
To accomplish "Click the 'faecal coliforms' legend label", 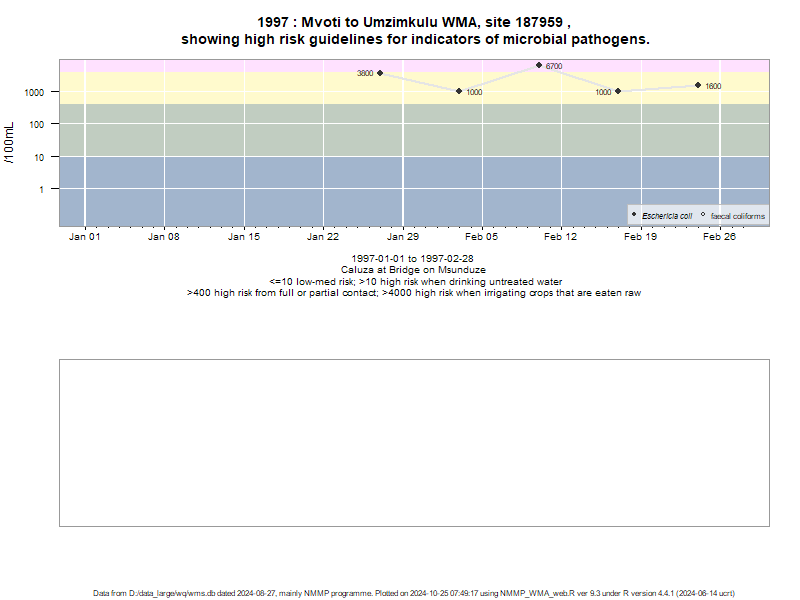I will [x=738, y=216].
